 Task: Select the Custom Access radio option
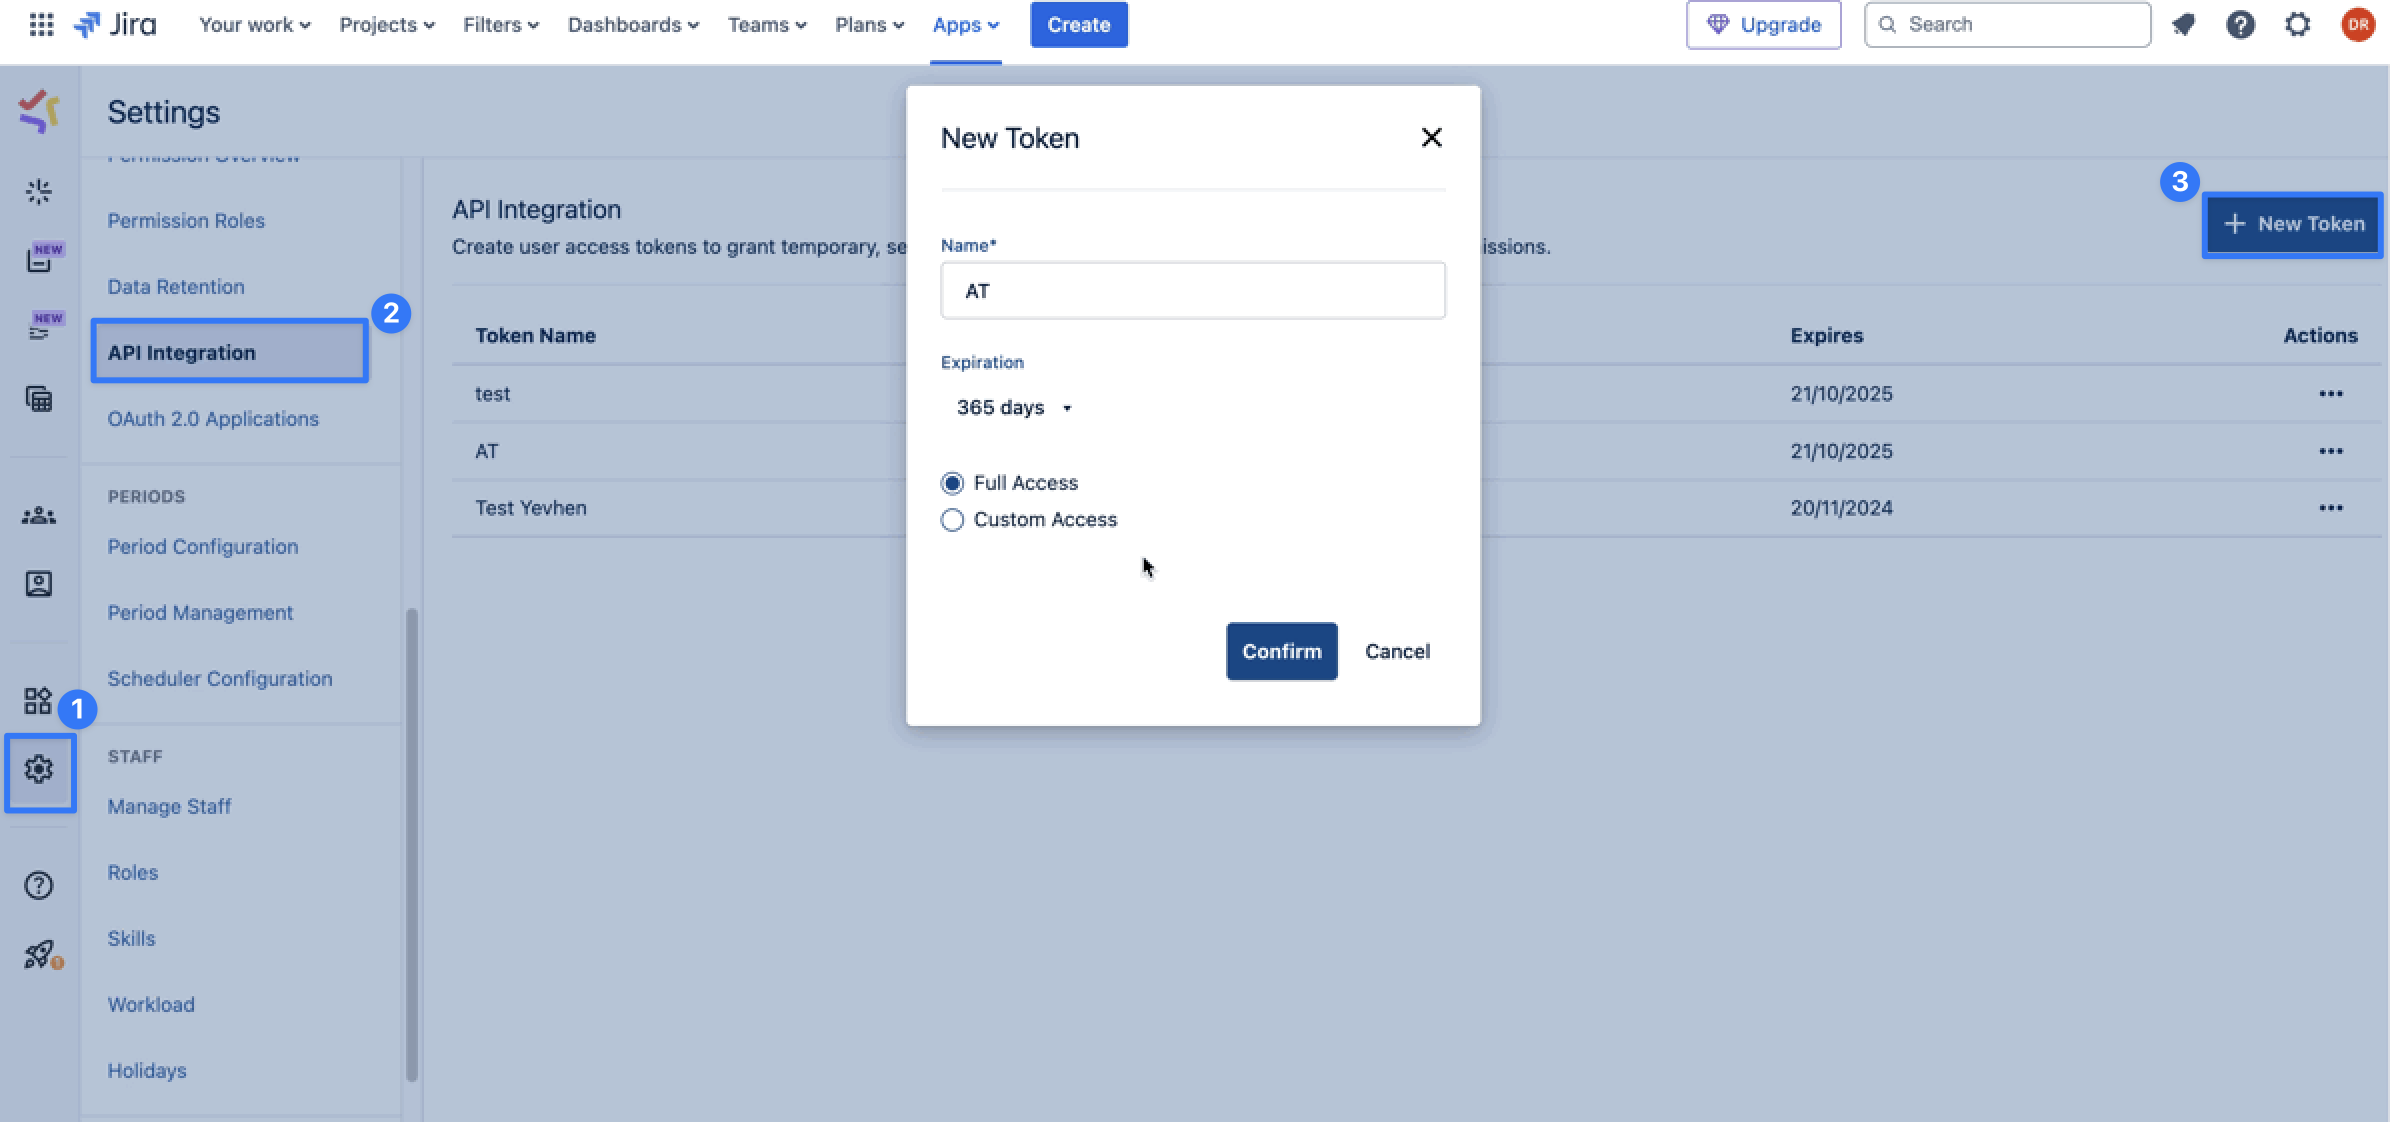coord(952,520)
